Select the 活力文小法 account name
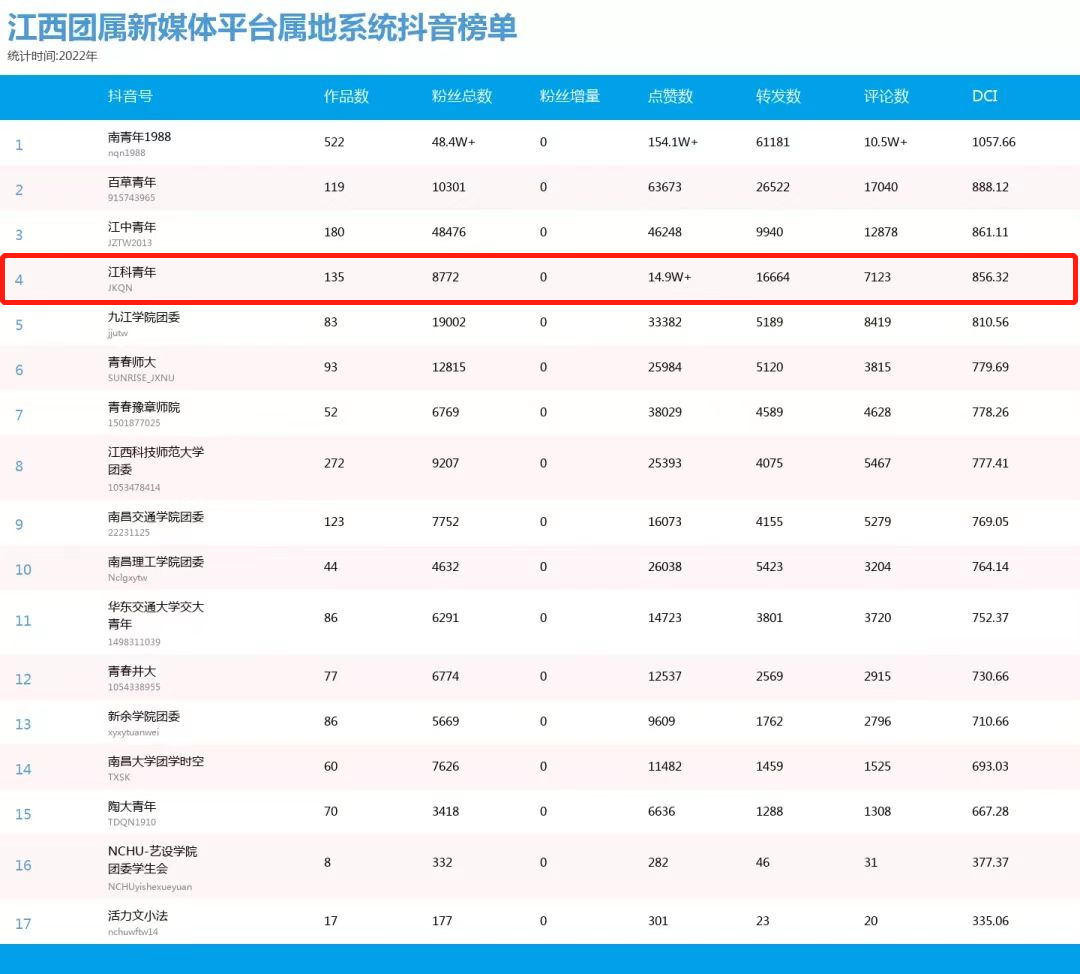 coord(138,915)
